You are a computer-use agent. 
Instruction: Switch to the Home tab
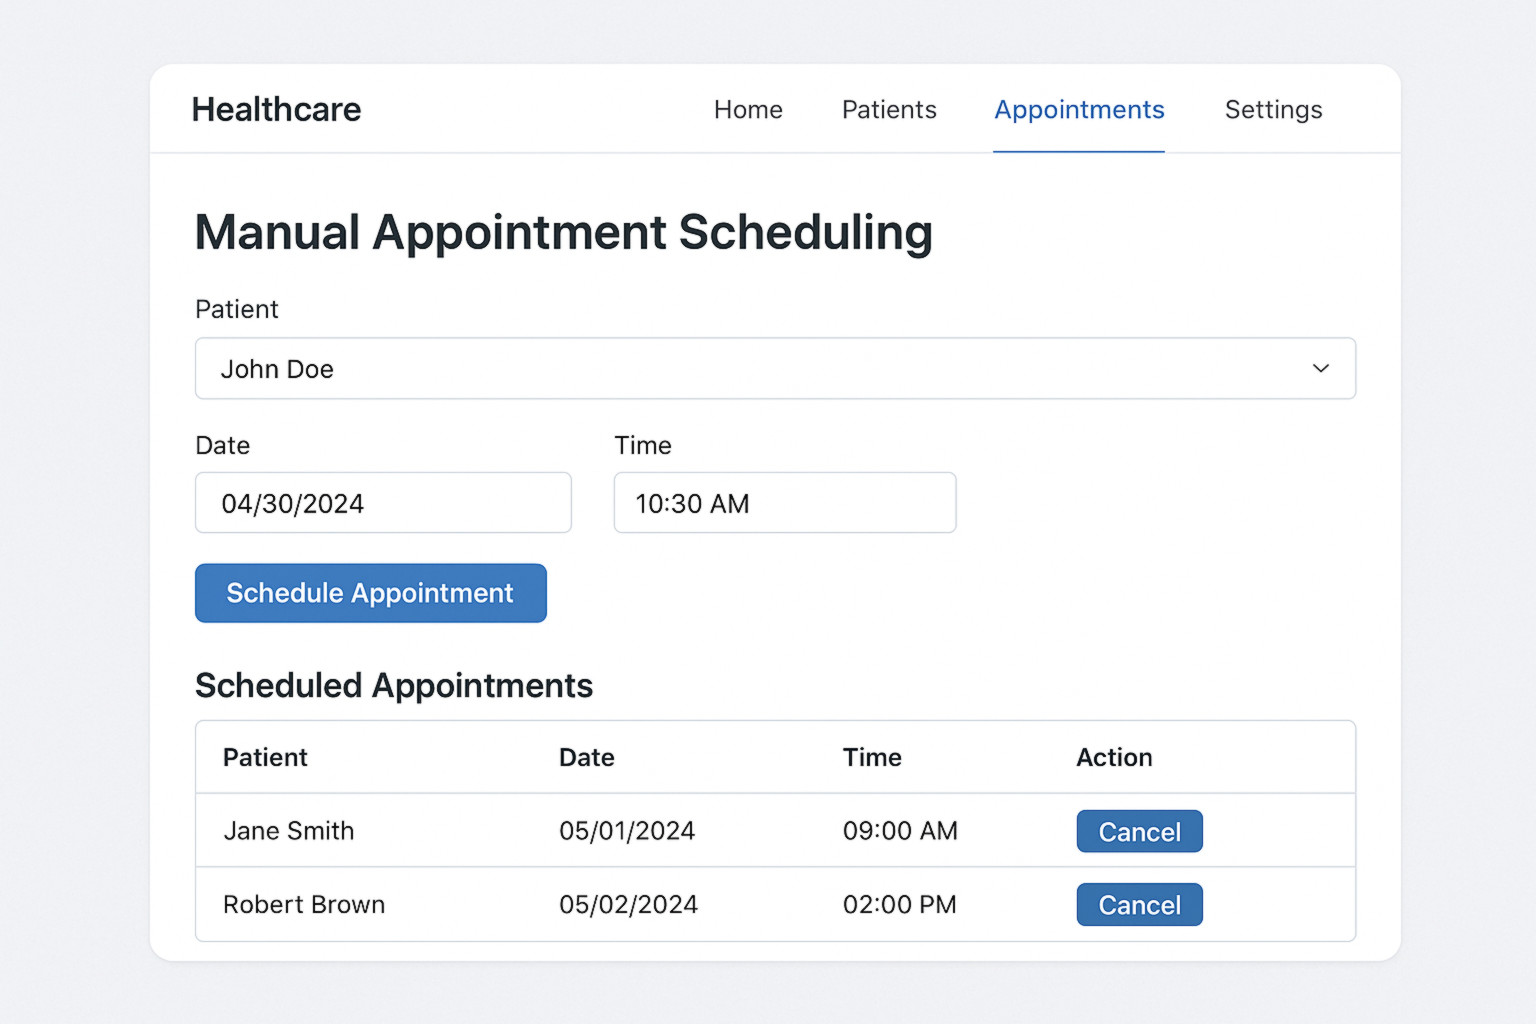748,110
